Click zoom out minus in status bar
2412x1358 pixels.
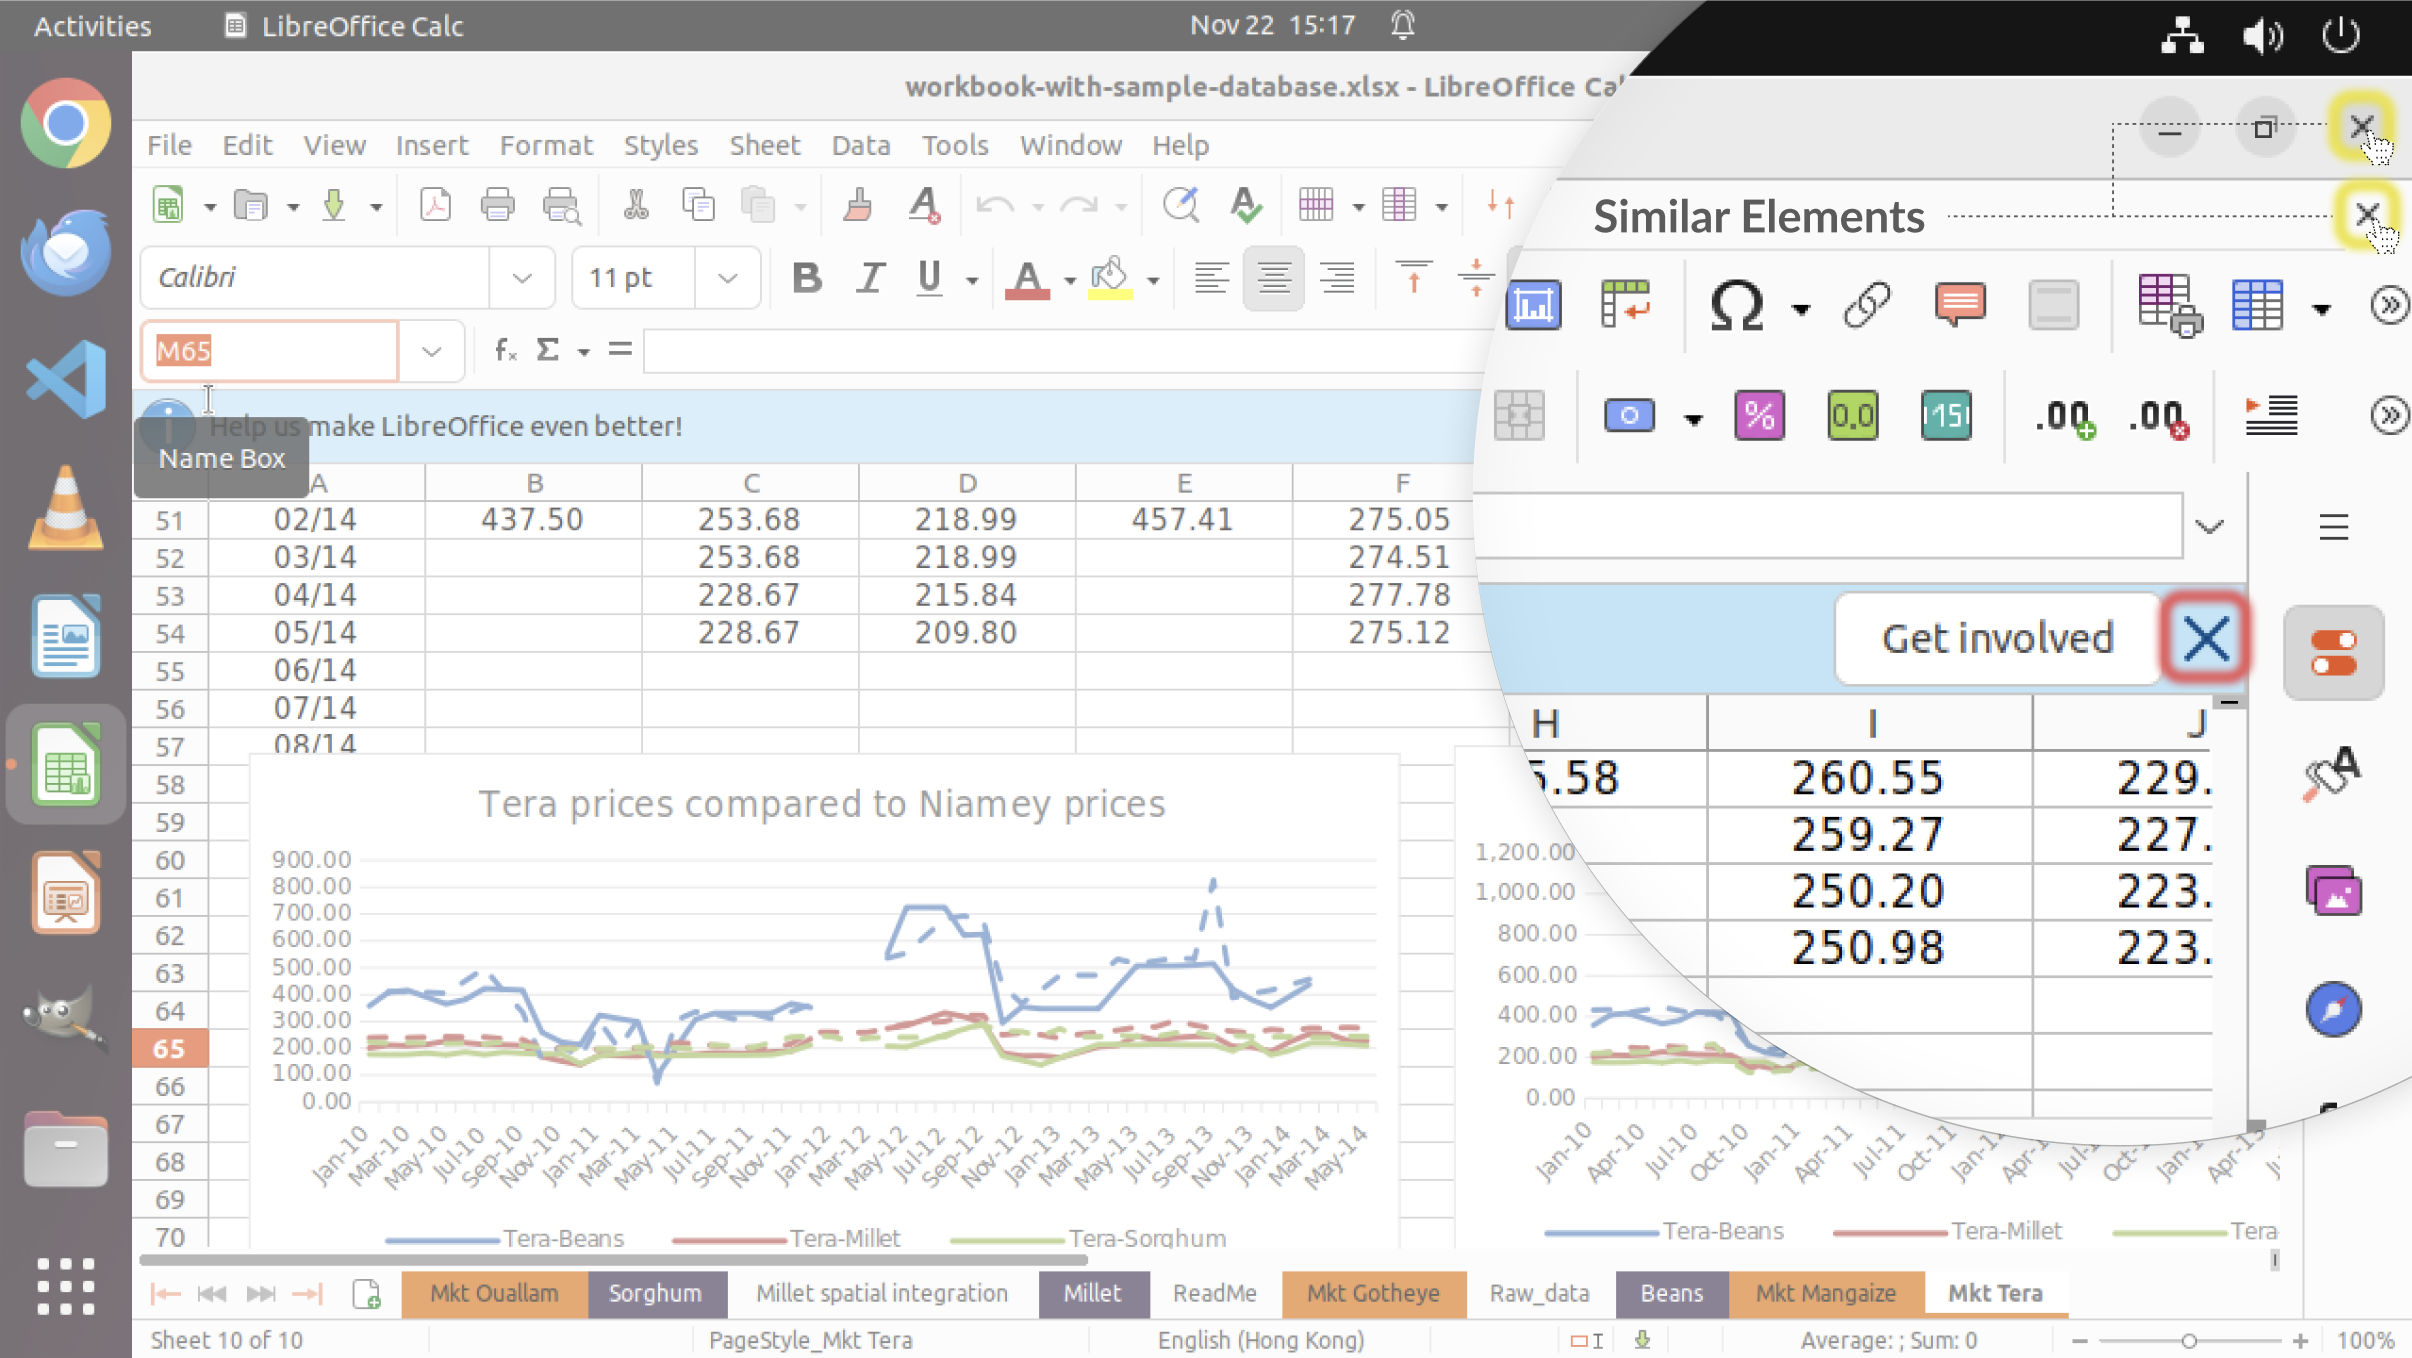coord(2079,1341)
